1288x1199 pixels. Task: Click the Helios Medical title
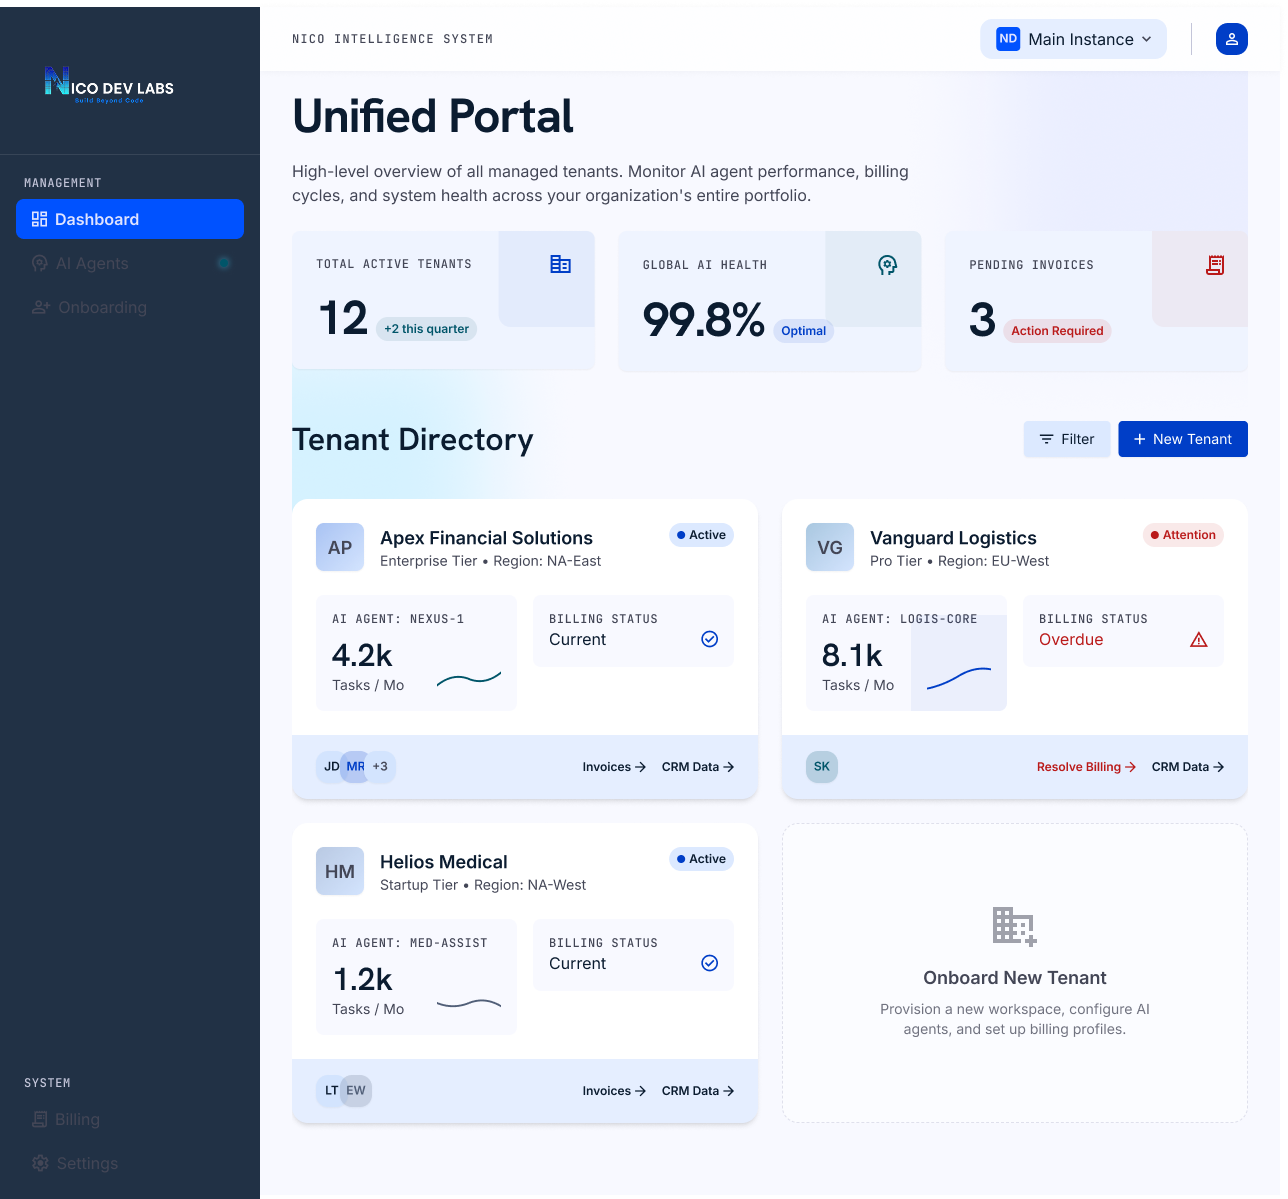[443, 862]
